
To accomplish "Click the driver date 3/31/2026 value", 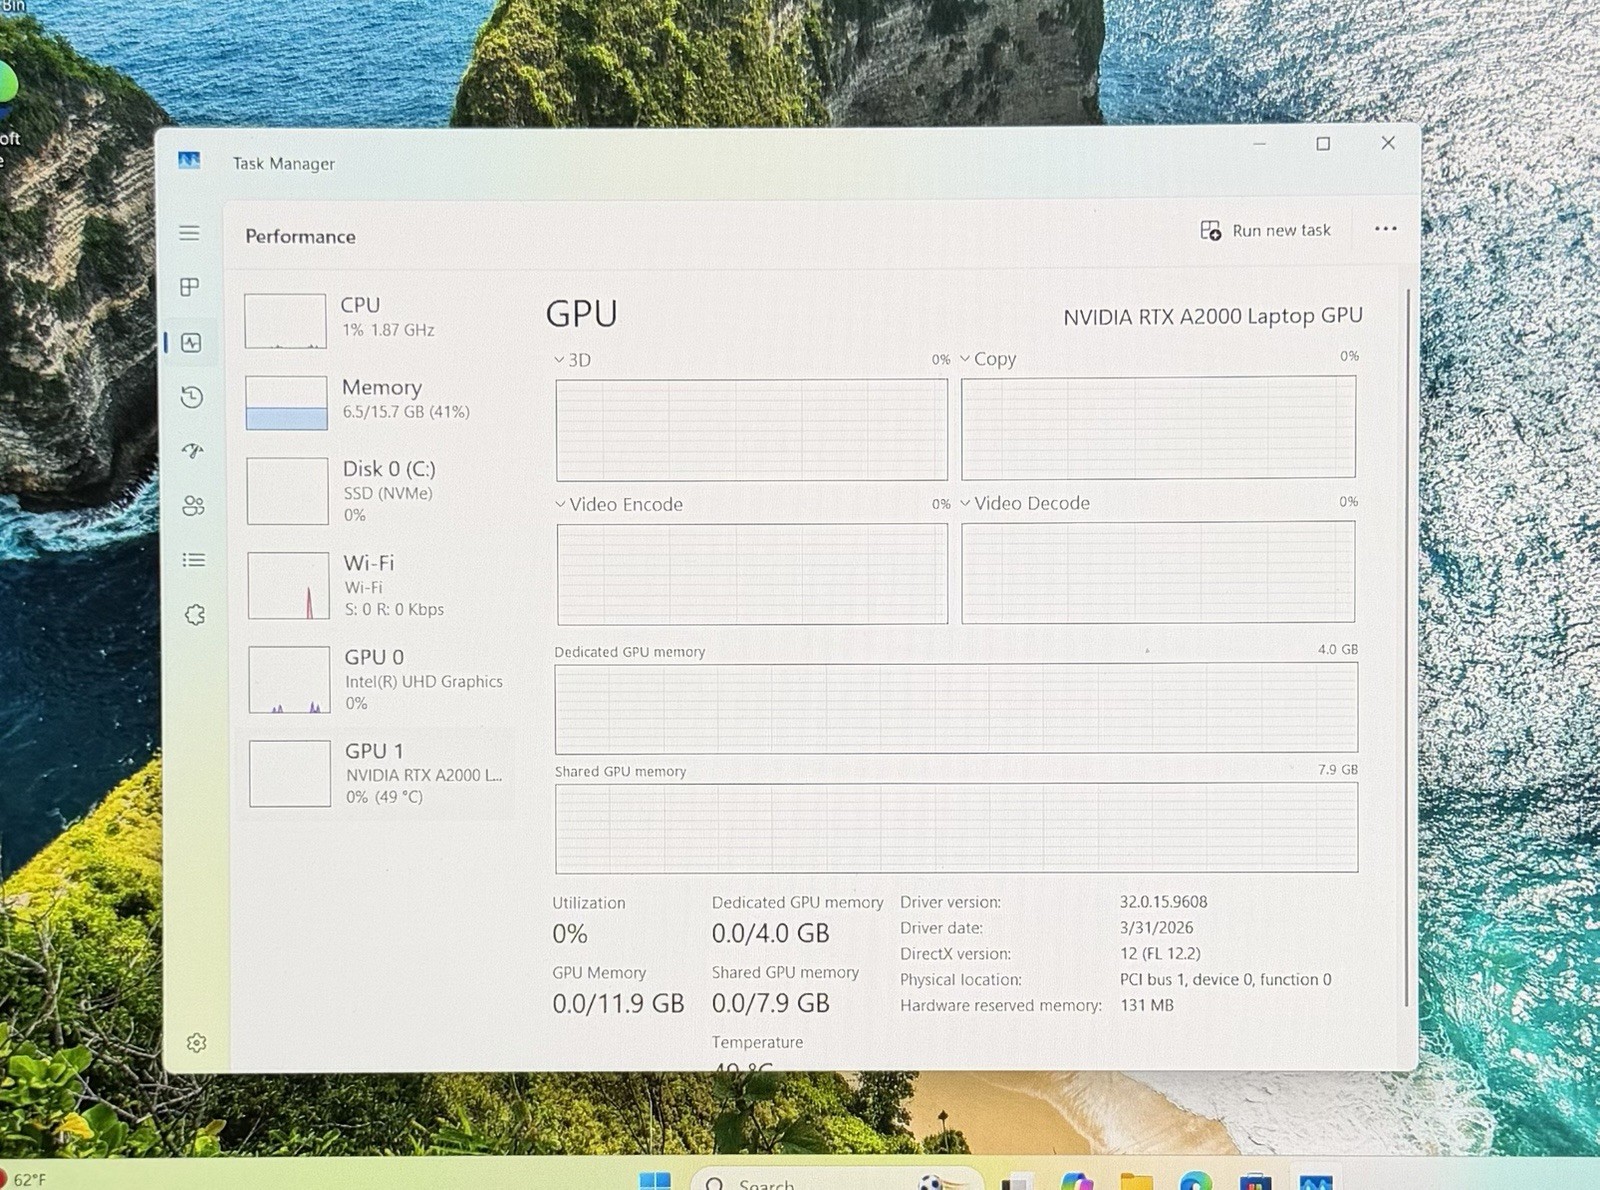I will coord(1156,928).
